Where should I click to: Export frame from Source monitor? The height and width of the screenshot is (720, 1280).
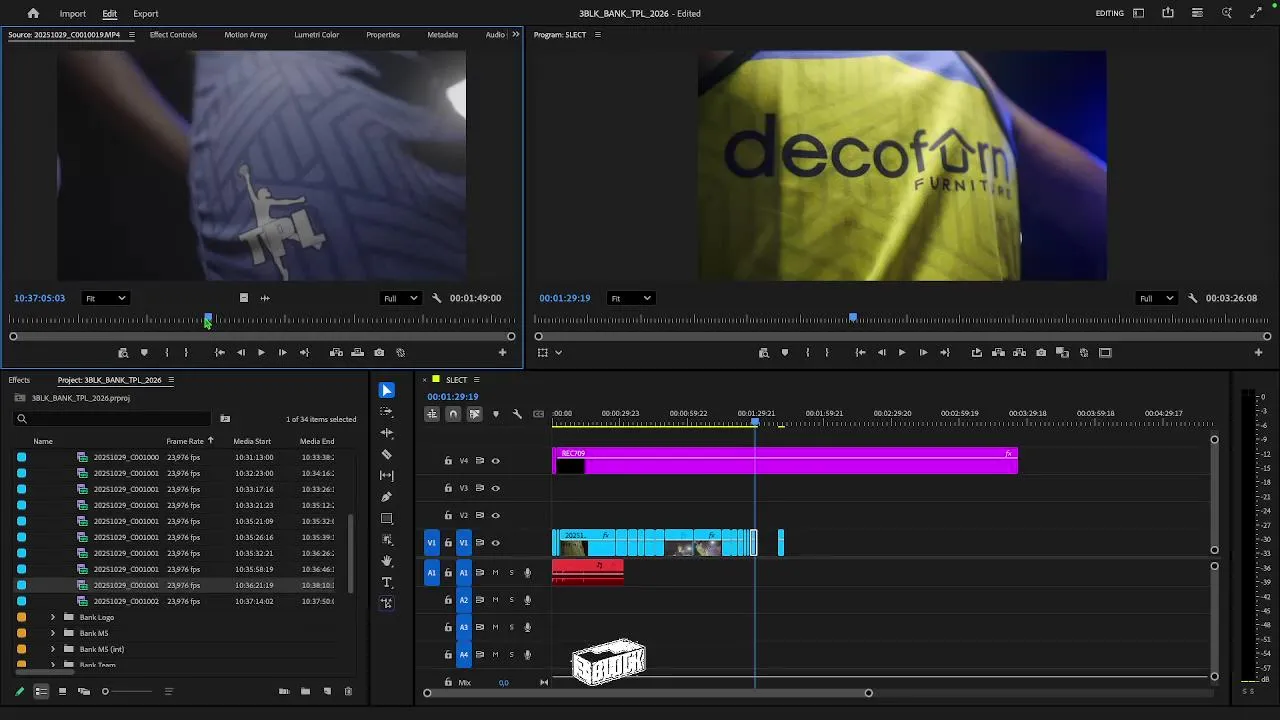(379, 352)
